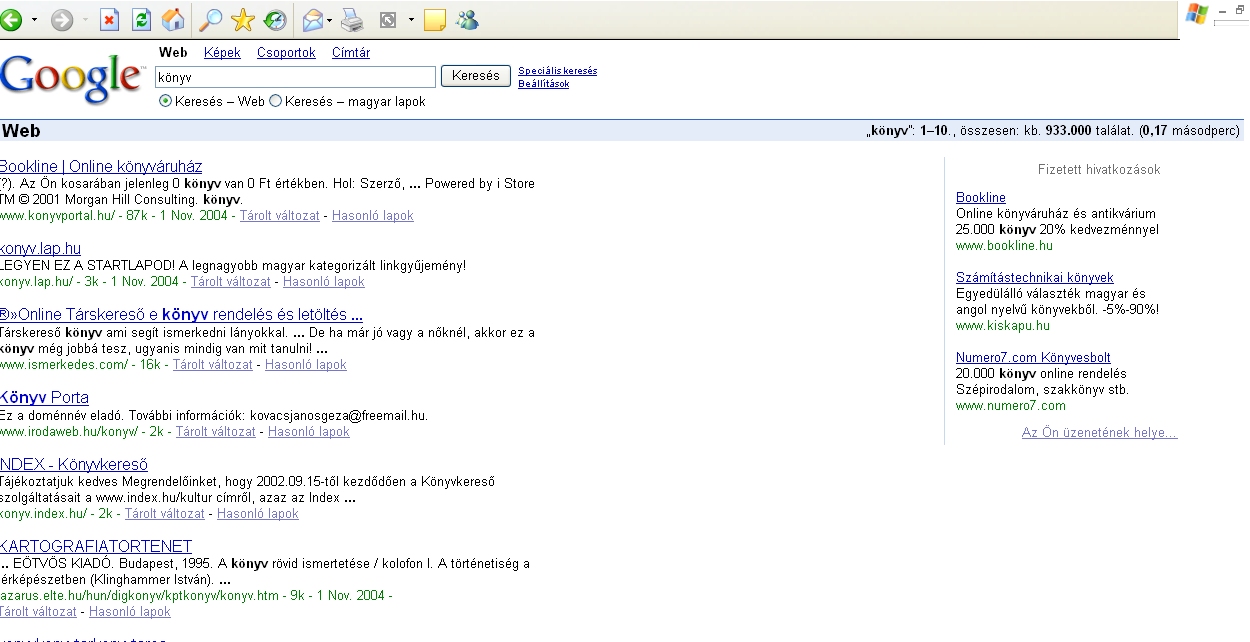Print the page with the printer icon
Screen dimensions: 1250x642
352,19
